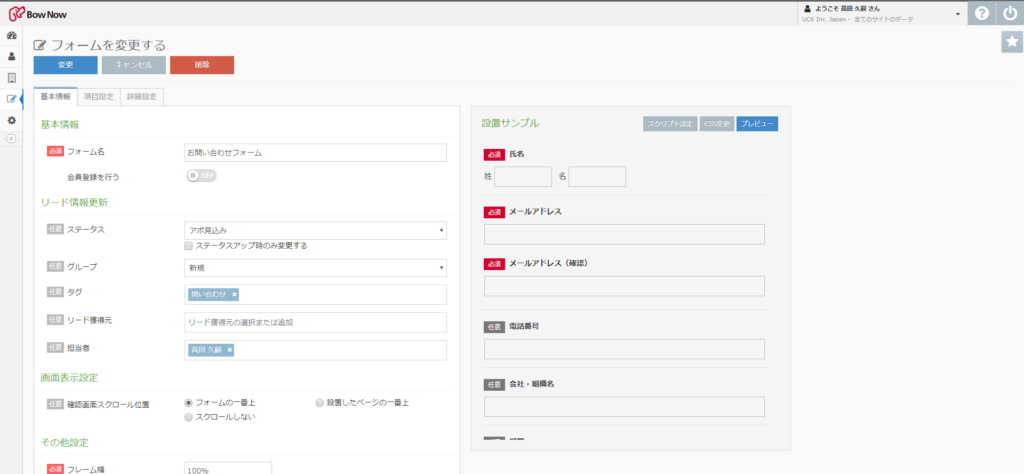Expand the sidebar with the double-arrow icon

pos(11,138)
